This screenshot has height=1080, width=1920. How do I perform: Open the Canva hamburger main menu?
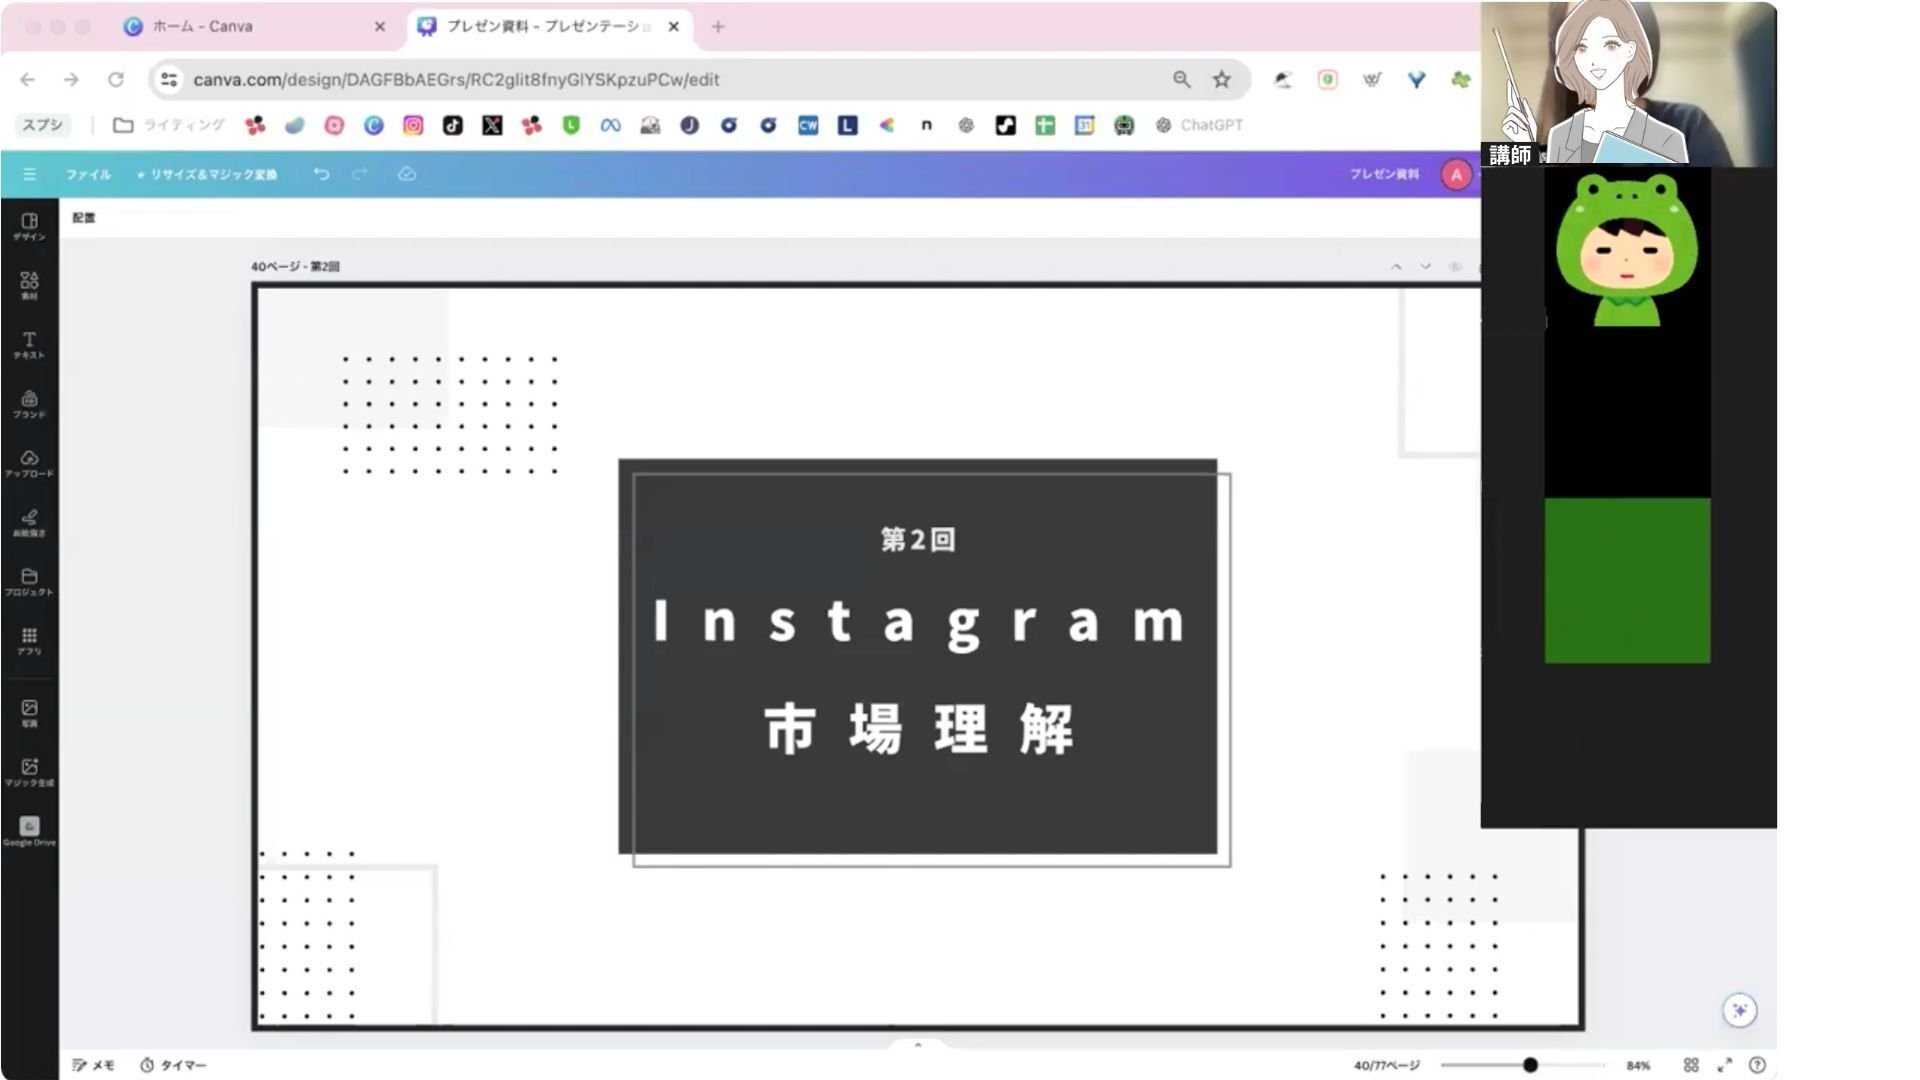(29, 174)
